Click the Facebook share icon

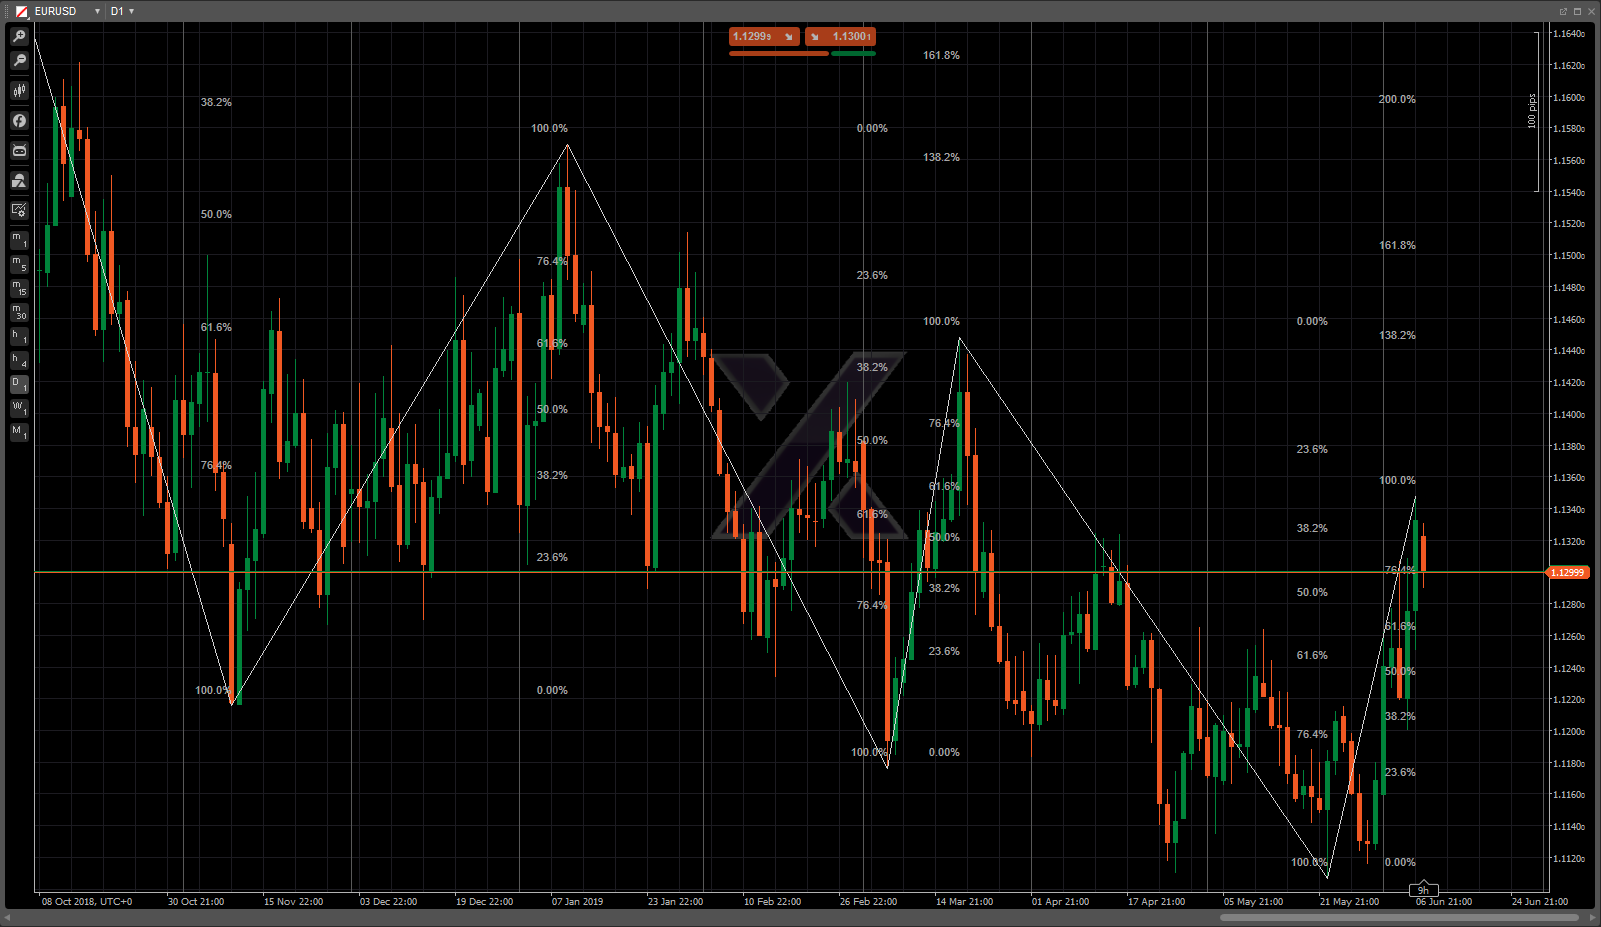coord(19,121)
